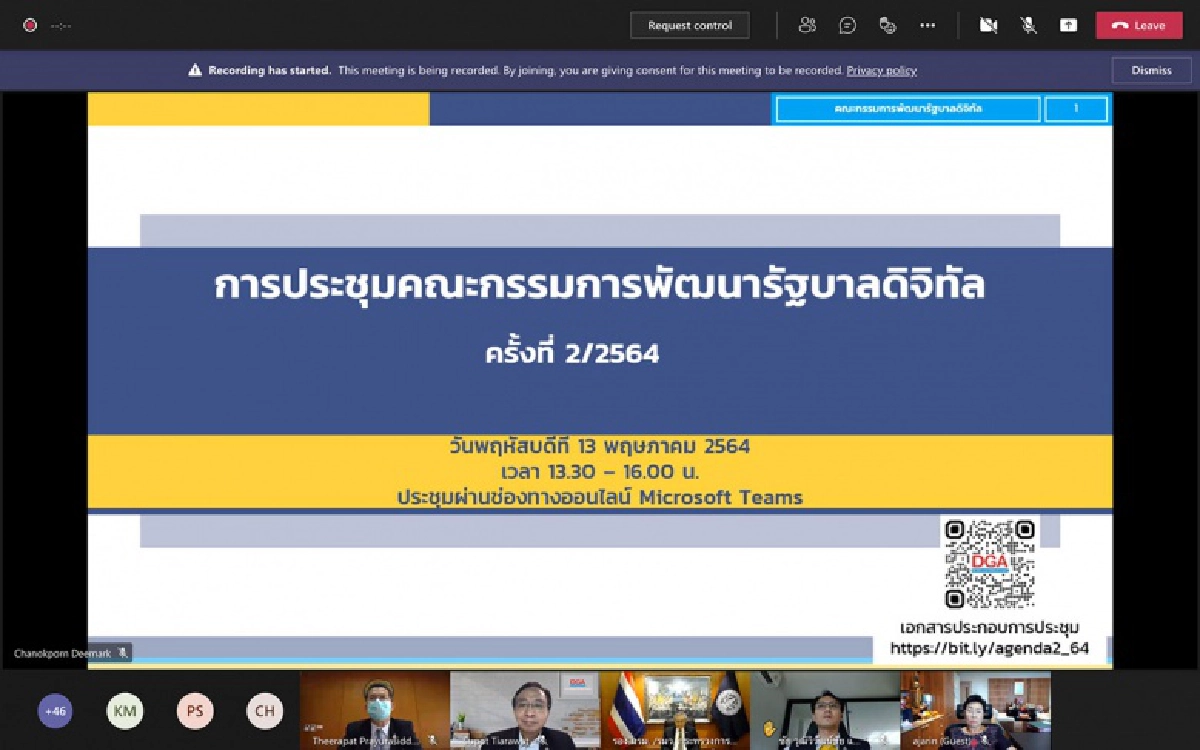
Task: Open the participants panel icon
Action: point(807,26)
